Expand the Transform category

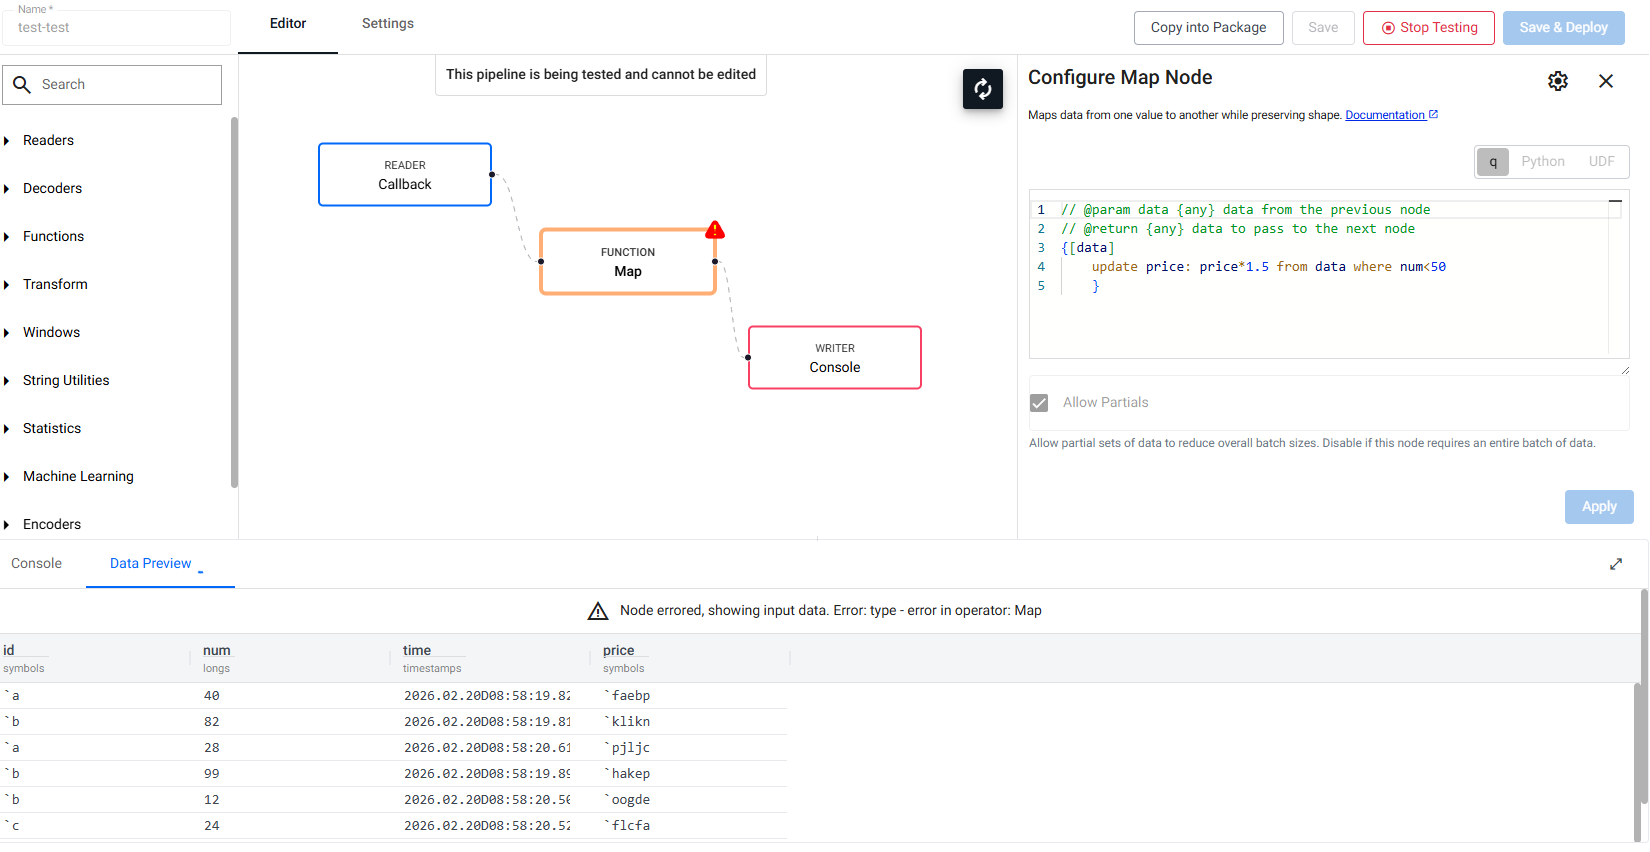(55, 285)
